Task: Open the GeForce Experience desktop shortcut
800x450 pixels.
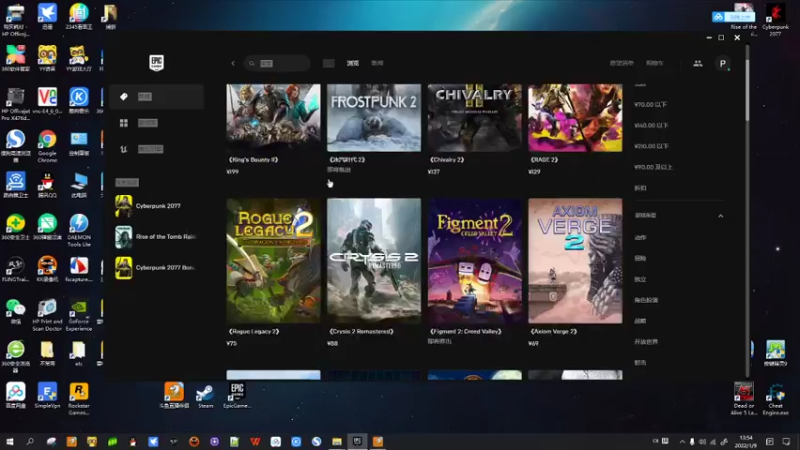Action: coord(79,315)
